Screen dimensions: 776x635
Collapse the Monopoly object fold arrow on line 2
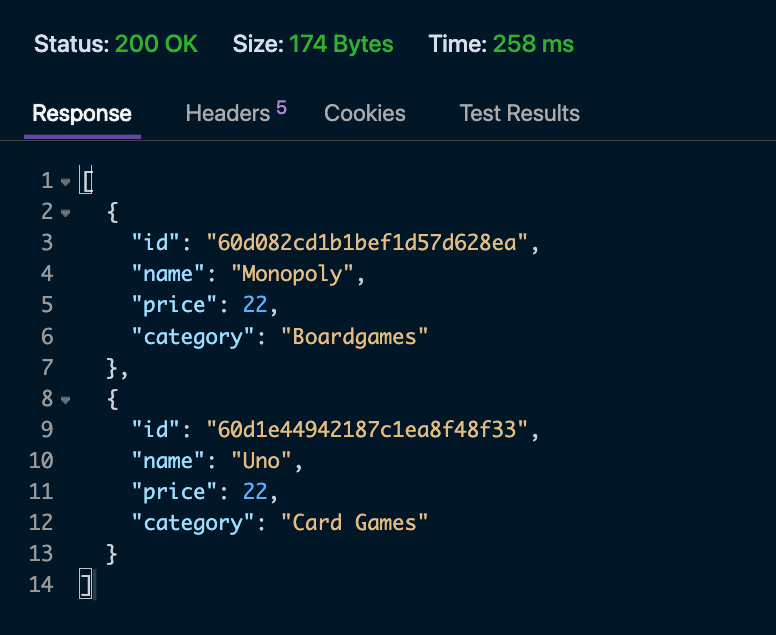(x=66, y=213)
